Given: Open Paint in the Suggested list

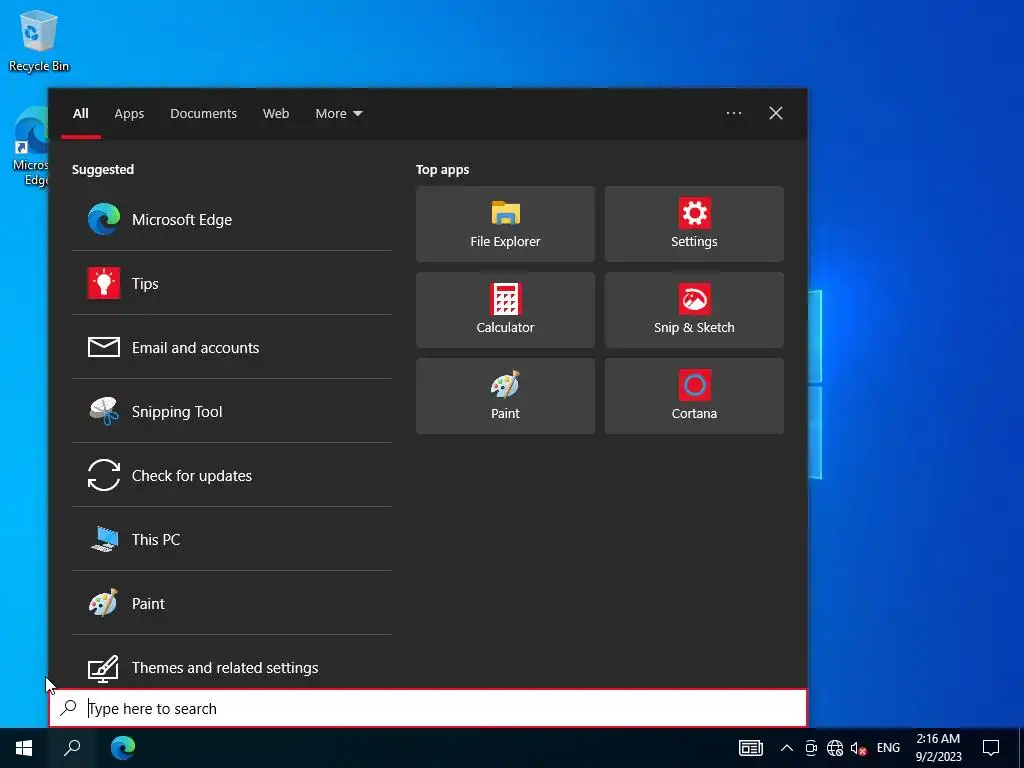Looking at the screenshot, I should pos(232,603).
